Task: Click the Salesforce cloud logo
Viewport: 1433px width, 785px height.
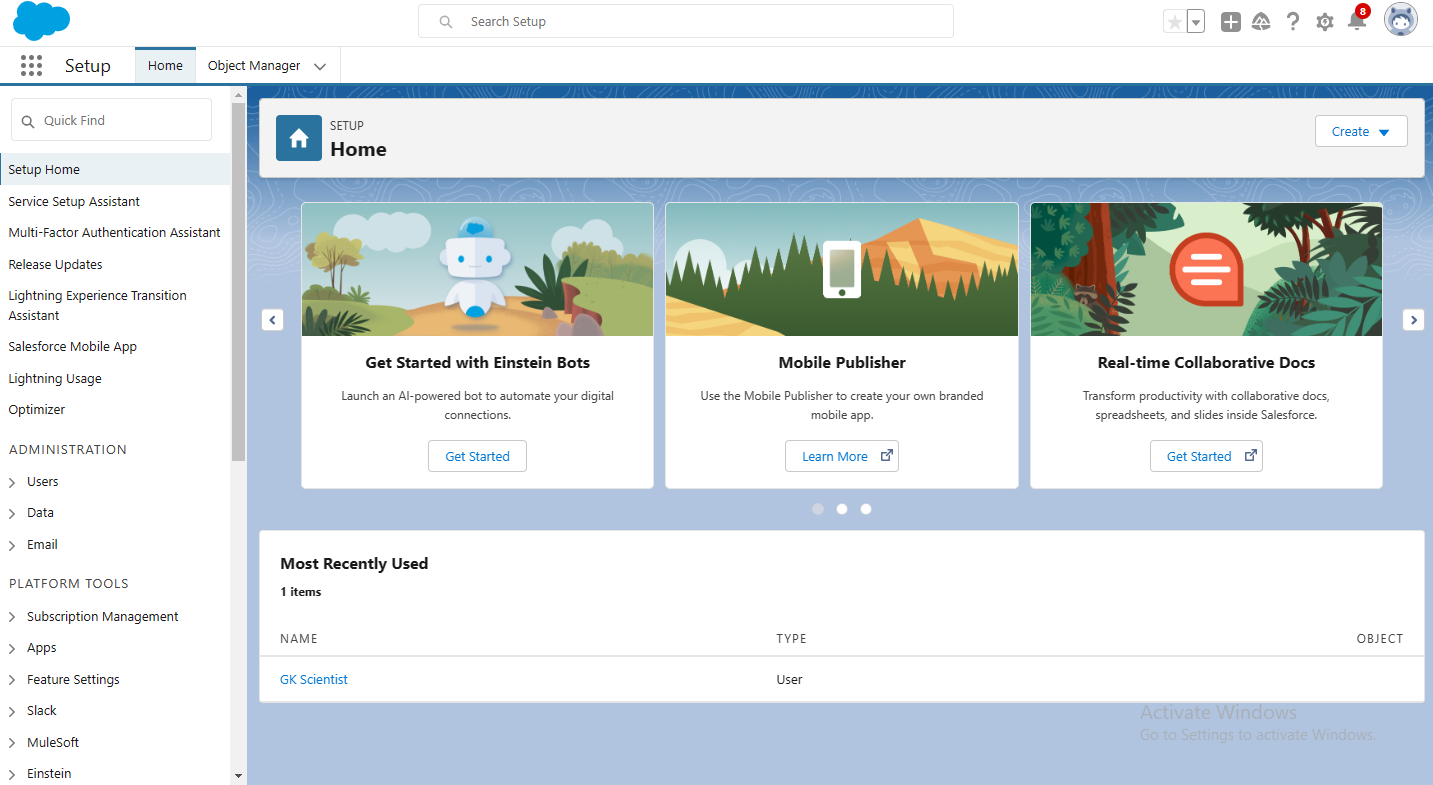Action: (x=41, y=21)
